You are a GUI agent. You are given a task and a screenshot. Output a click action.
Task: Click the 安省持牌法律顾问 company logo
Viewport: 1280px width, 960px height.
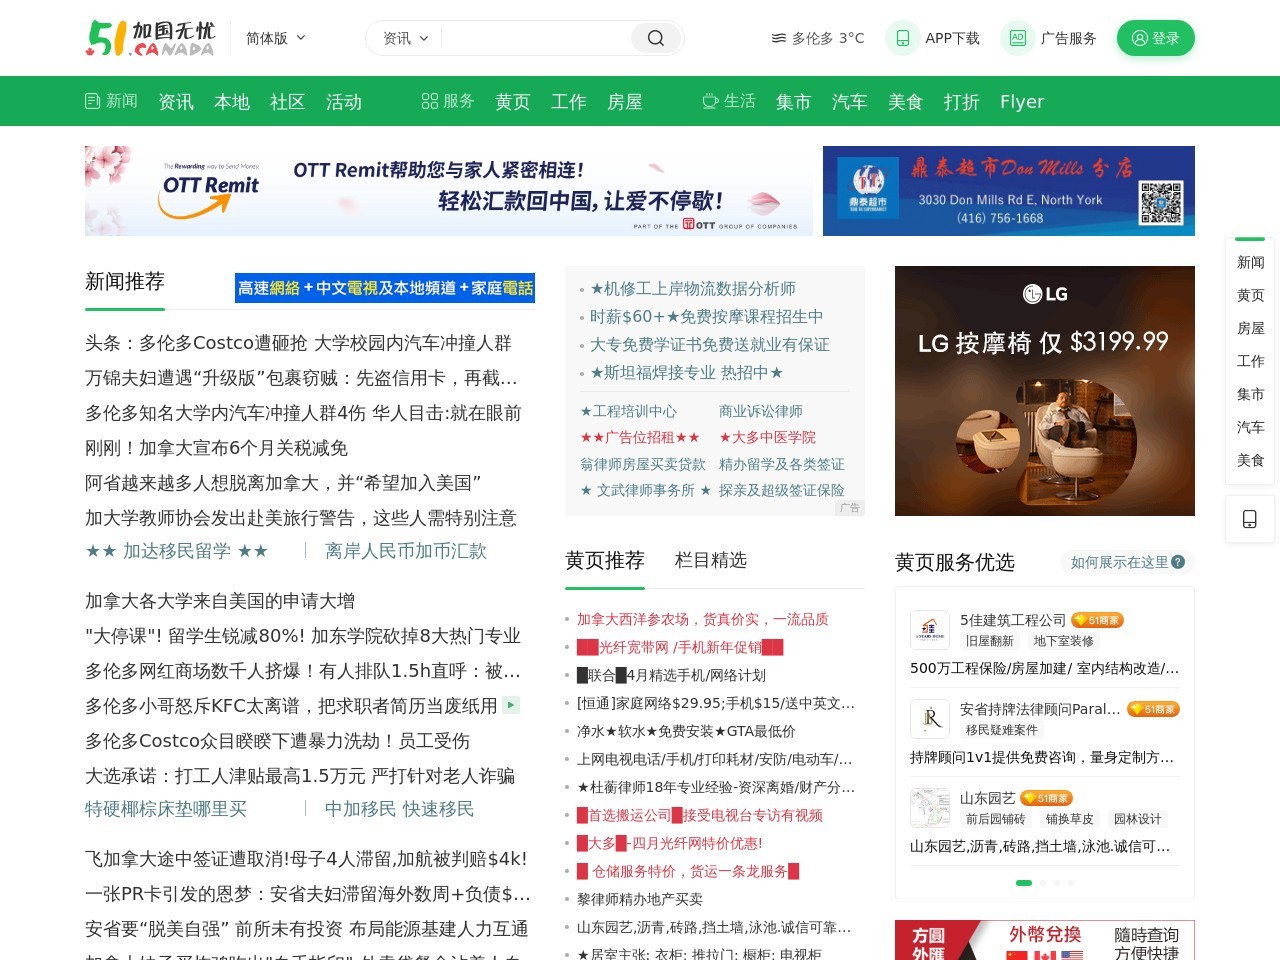[x=930, y=719]
